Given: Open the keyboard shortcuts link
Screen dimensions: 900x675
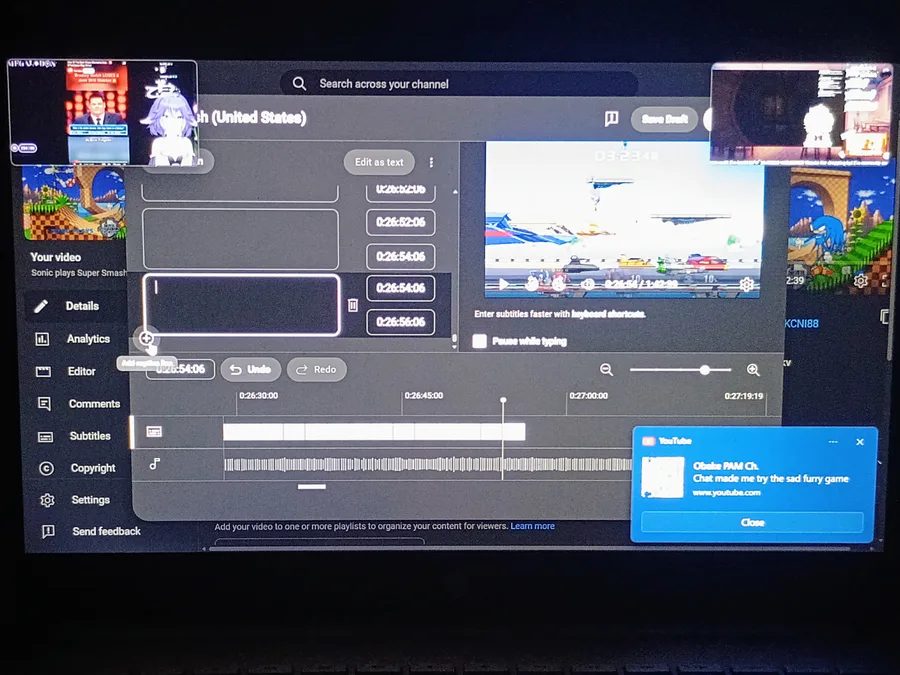Looking at the screenshot, I should pyautogui.click(x=608, y=314).
